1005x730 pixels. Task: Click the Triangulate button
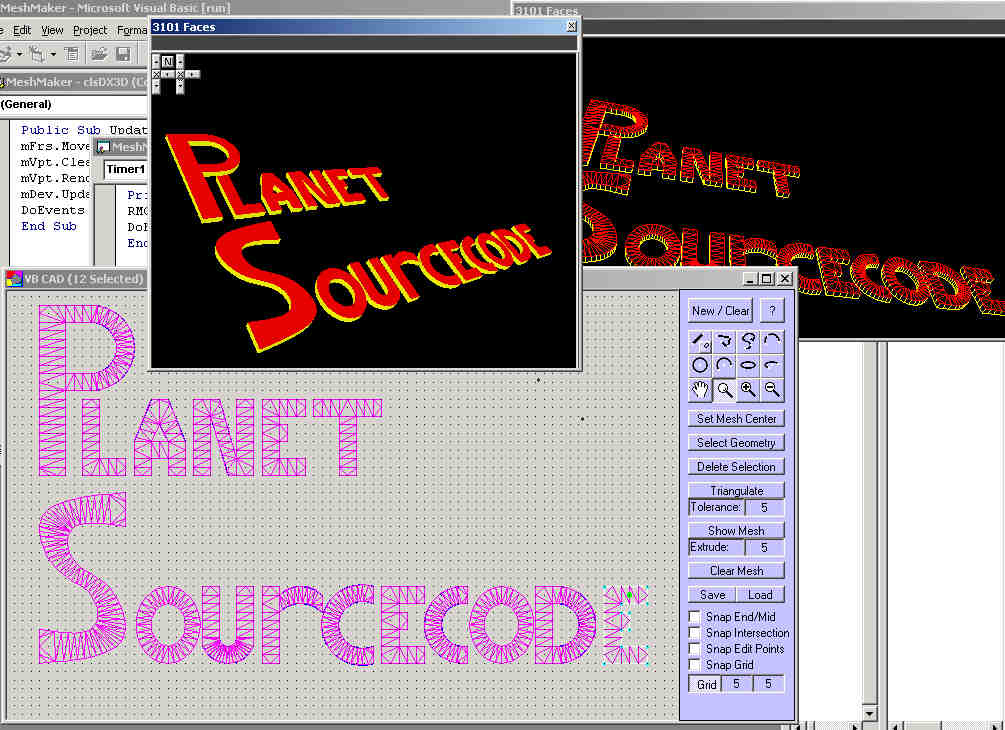point(736,491)
